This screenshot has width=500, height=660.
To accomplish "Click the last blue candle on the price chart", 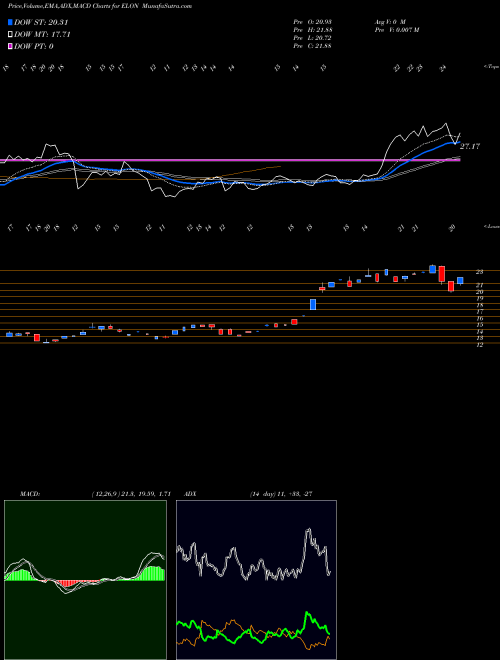I will (x=460, y=280).
